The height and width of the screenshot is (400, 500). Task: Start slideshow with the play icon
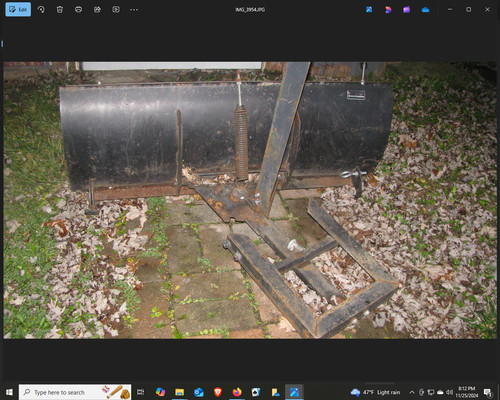[x=116, y=9]
